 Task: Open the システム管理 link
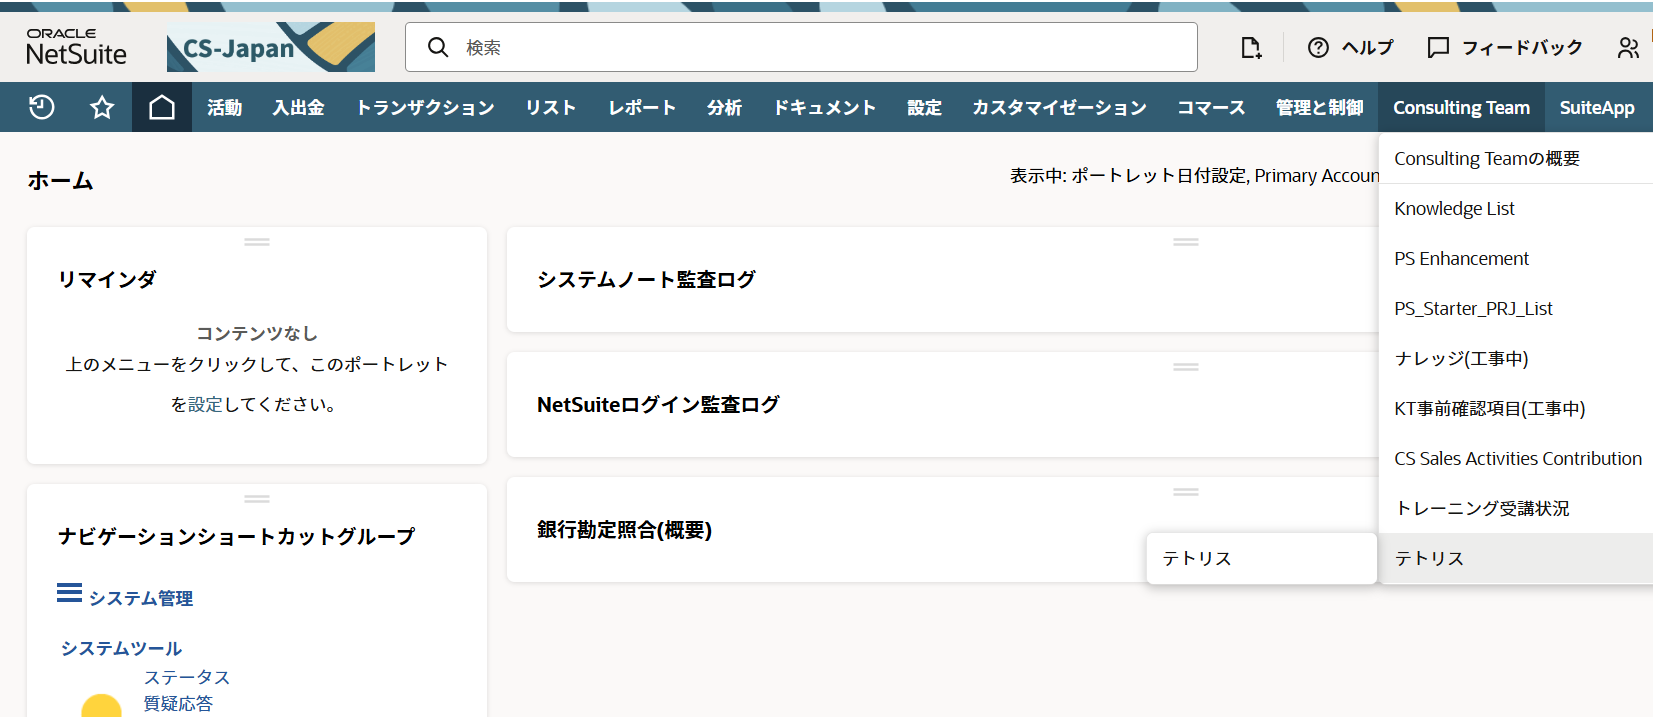(141, 598)
